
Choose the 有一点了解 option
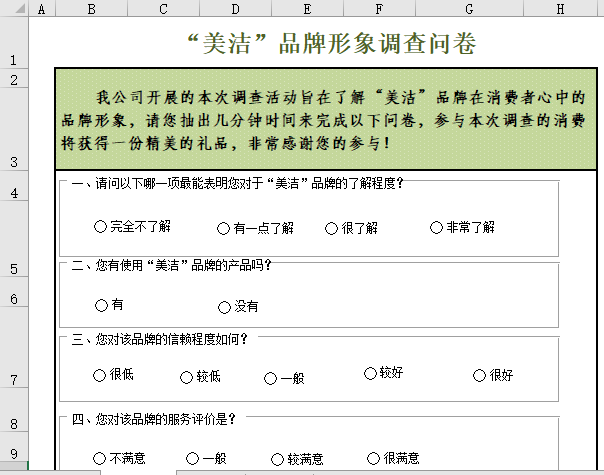[x=224, y=227]
